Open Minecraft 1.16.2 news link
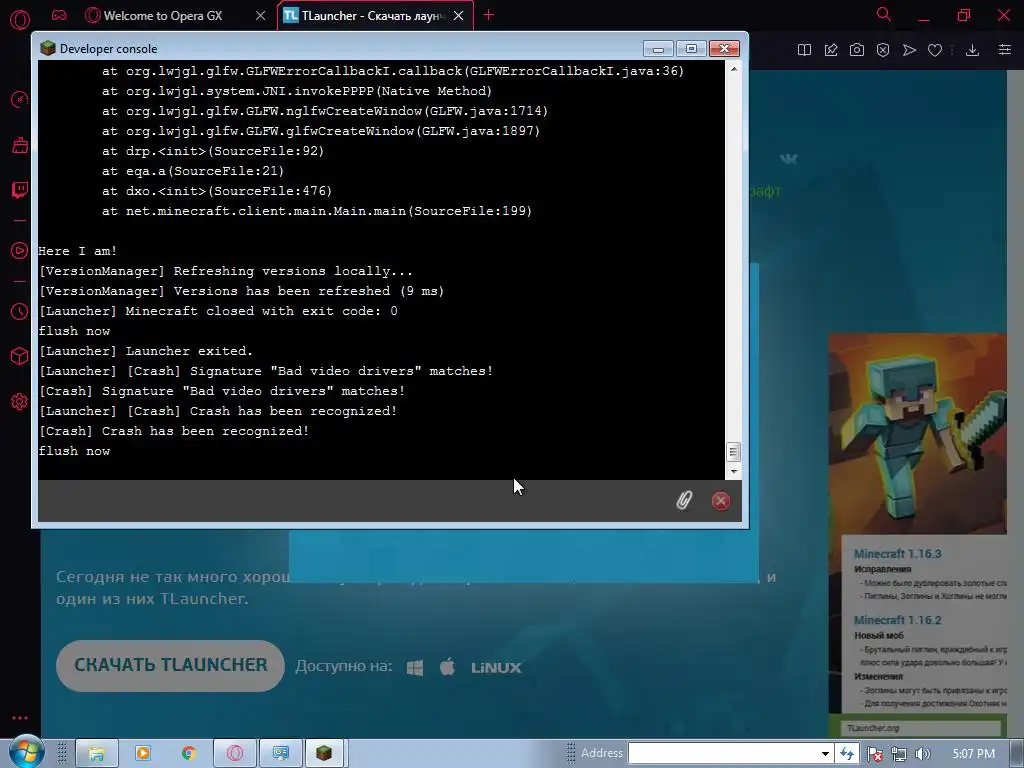The height and width of the screenshot is (768, 1024). (x=897, y=620)
